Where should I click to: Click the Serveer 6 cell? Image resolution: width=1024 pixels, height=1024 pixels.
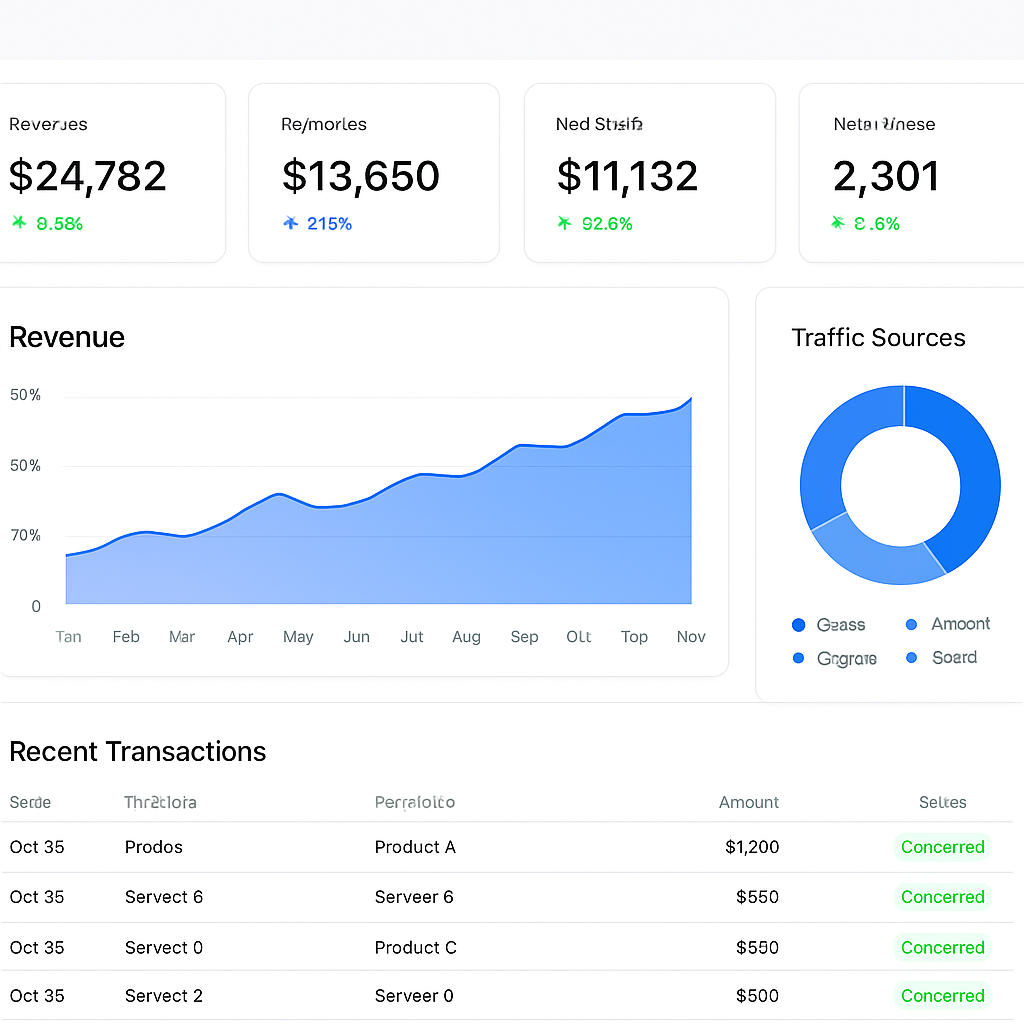click(x=414, y=897)
